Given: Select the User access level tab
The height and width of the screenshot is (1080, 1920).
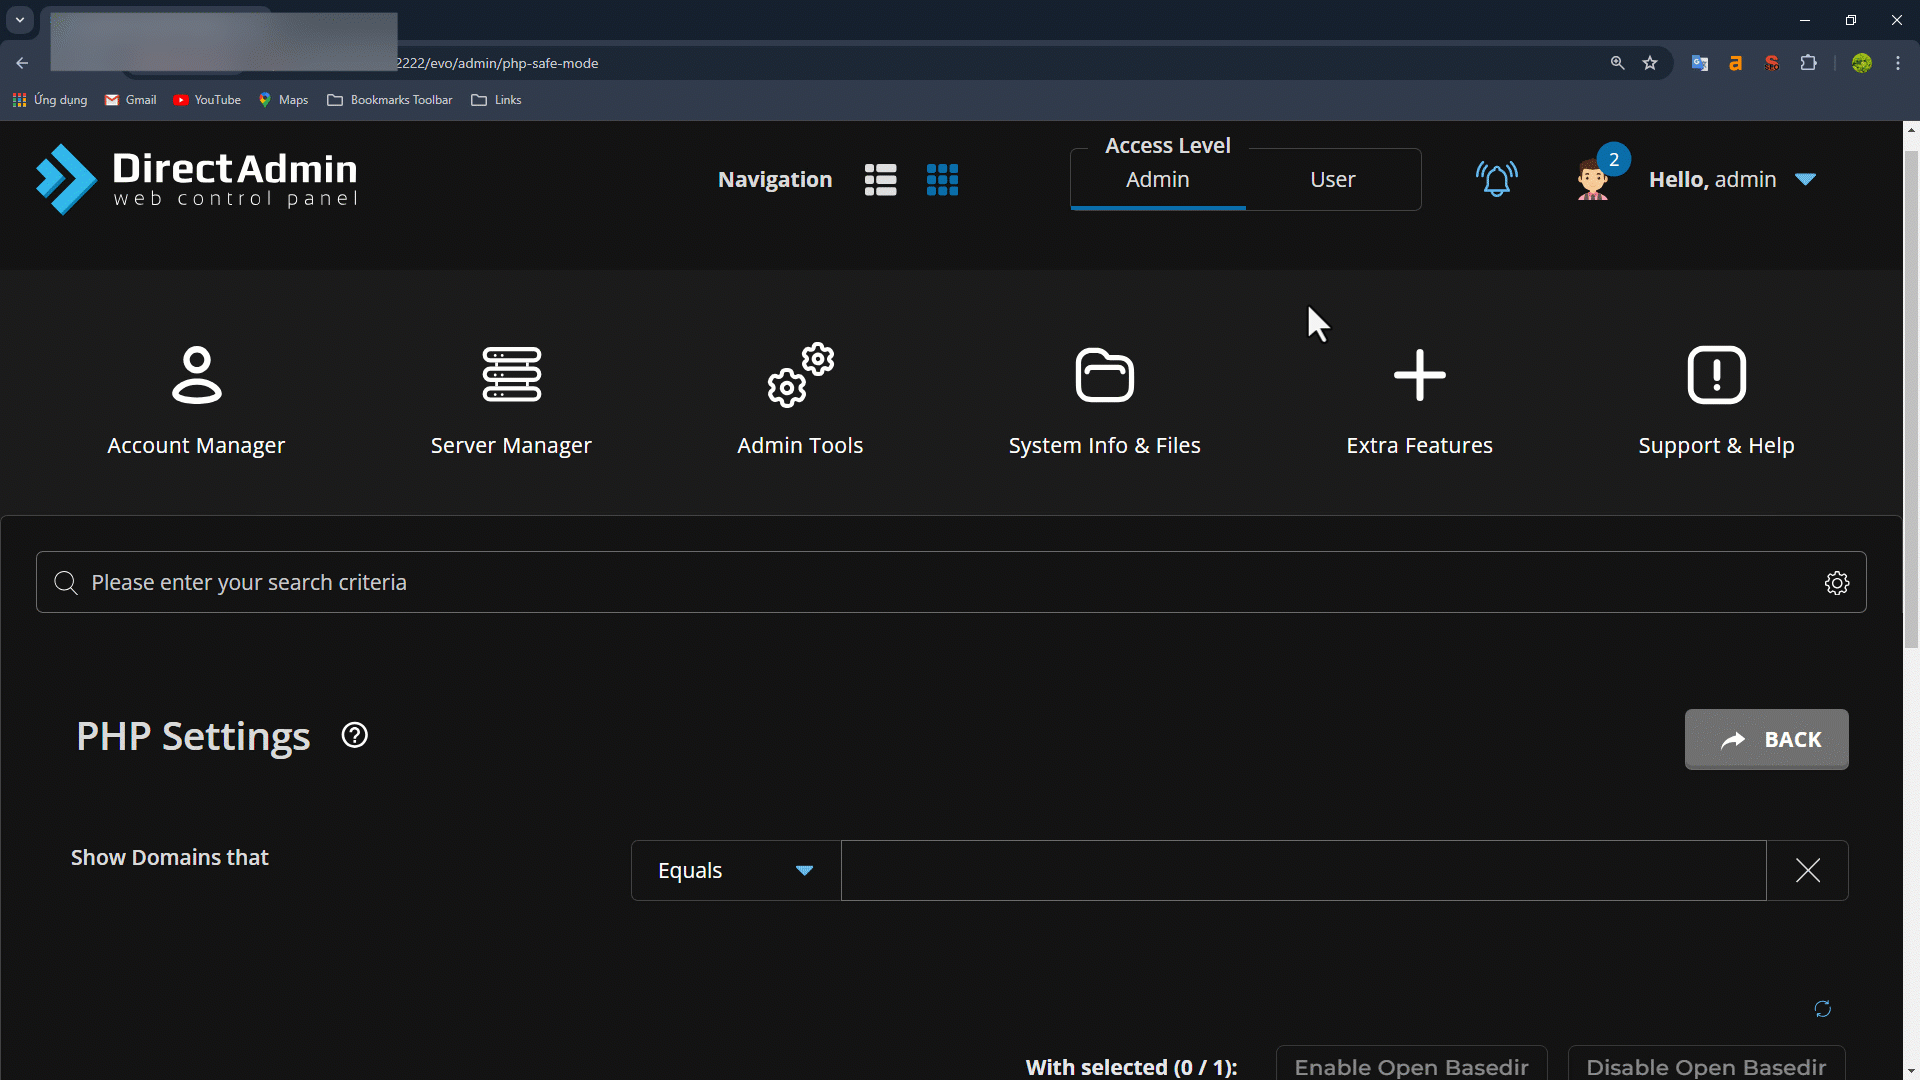Looking at the screenshot, I should [x=1333, y=179].
